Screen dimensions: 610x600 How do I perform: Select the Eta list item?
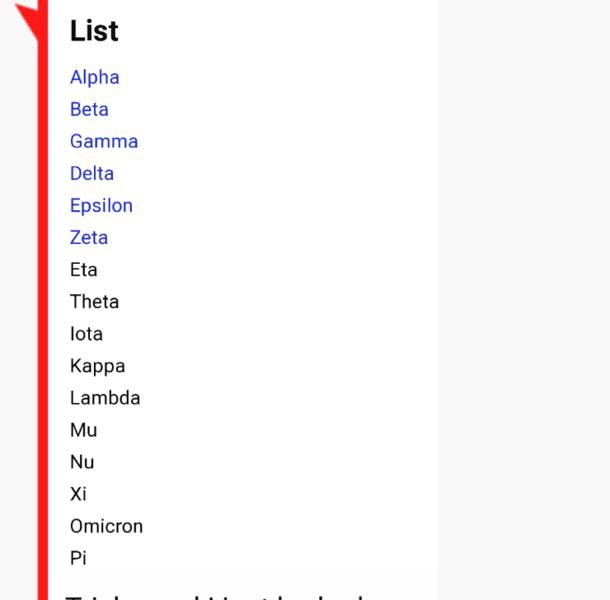point(84,269)
